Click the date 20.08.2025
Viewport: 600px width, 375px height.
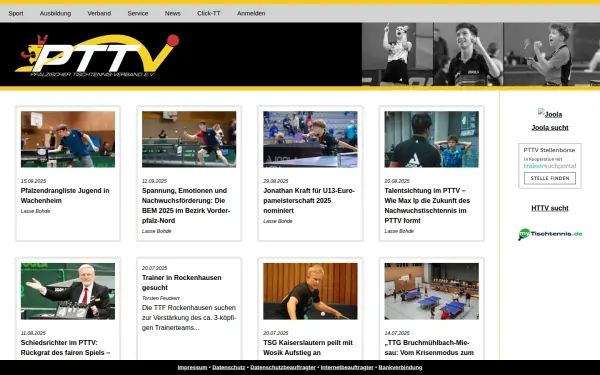[397, 181]
